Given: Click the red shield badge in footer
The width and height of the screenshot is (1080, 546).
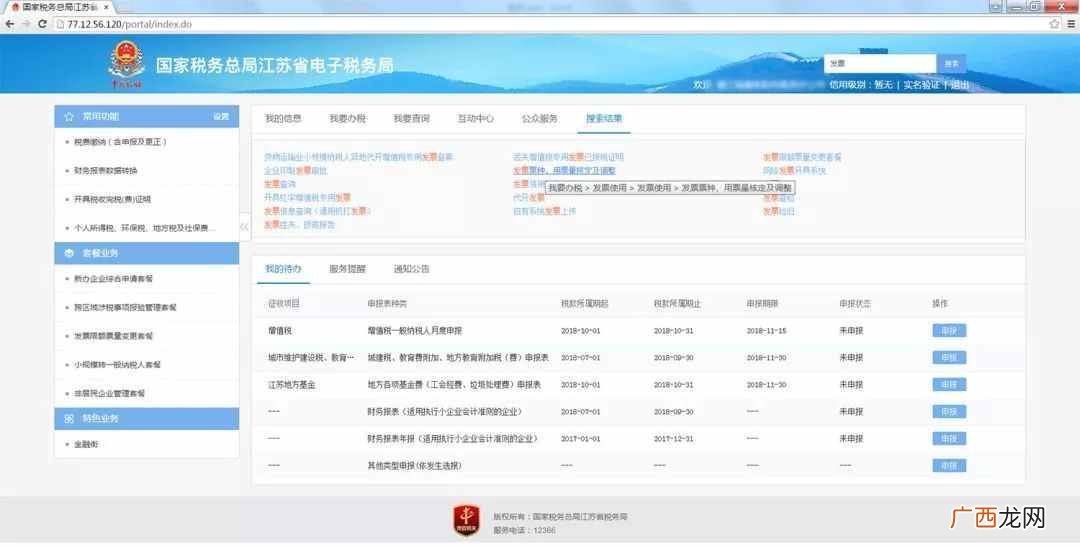Looking at the screenshot, I should (466, 521).
